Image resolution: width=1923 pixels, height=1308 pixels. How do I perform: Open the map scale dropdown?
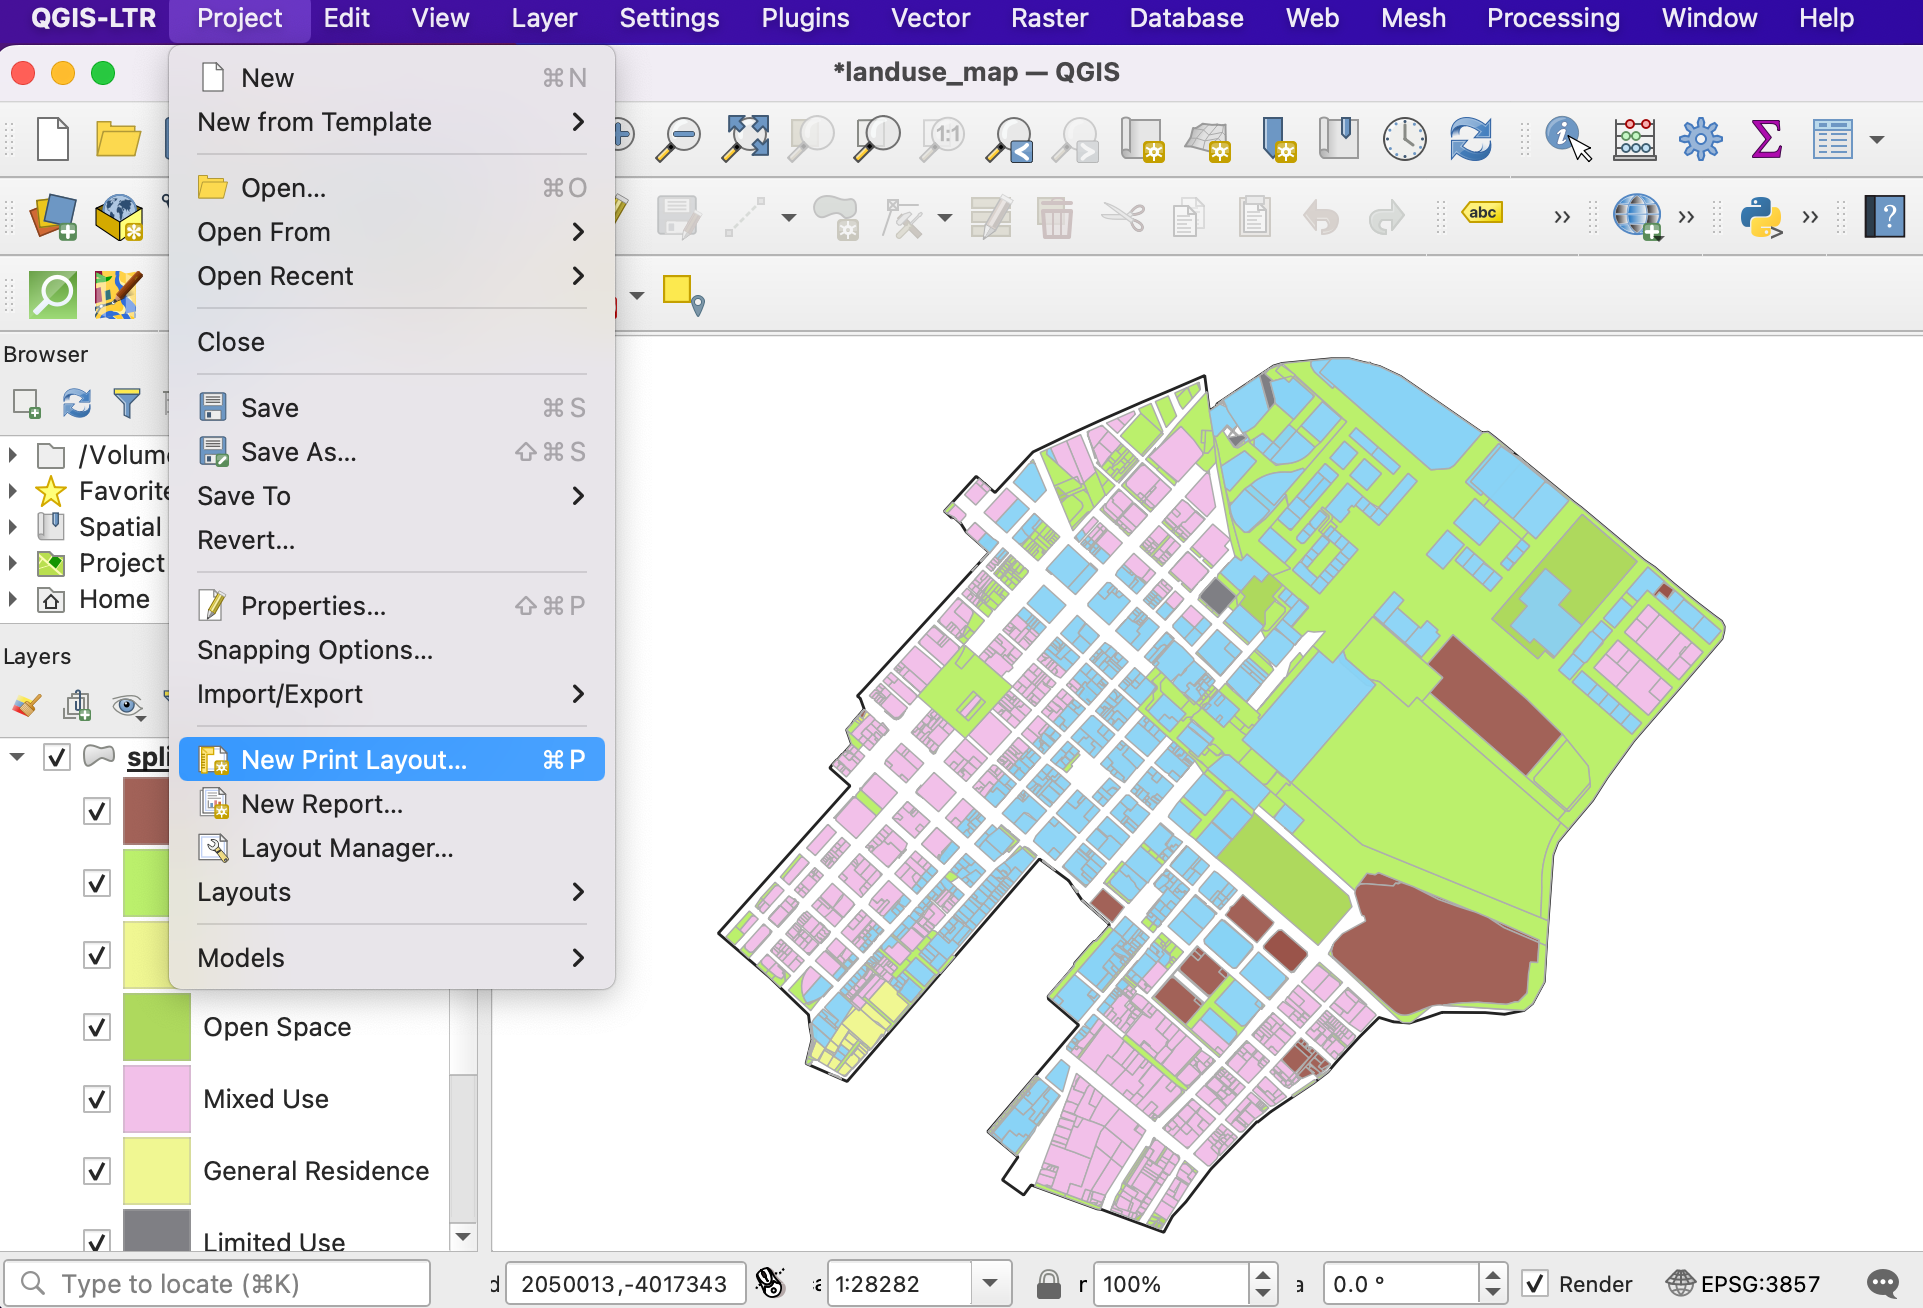point(990,1283)
